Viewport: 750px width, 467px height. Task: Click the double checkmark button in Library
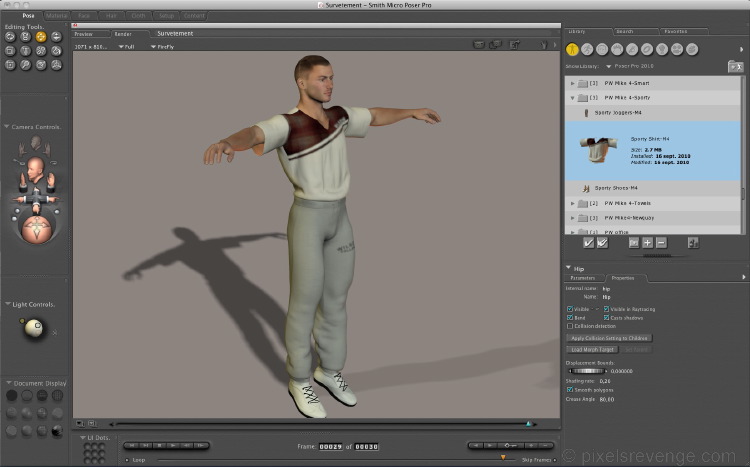tap(603, 243)
